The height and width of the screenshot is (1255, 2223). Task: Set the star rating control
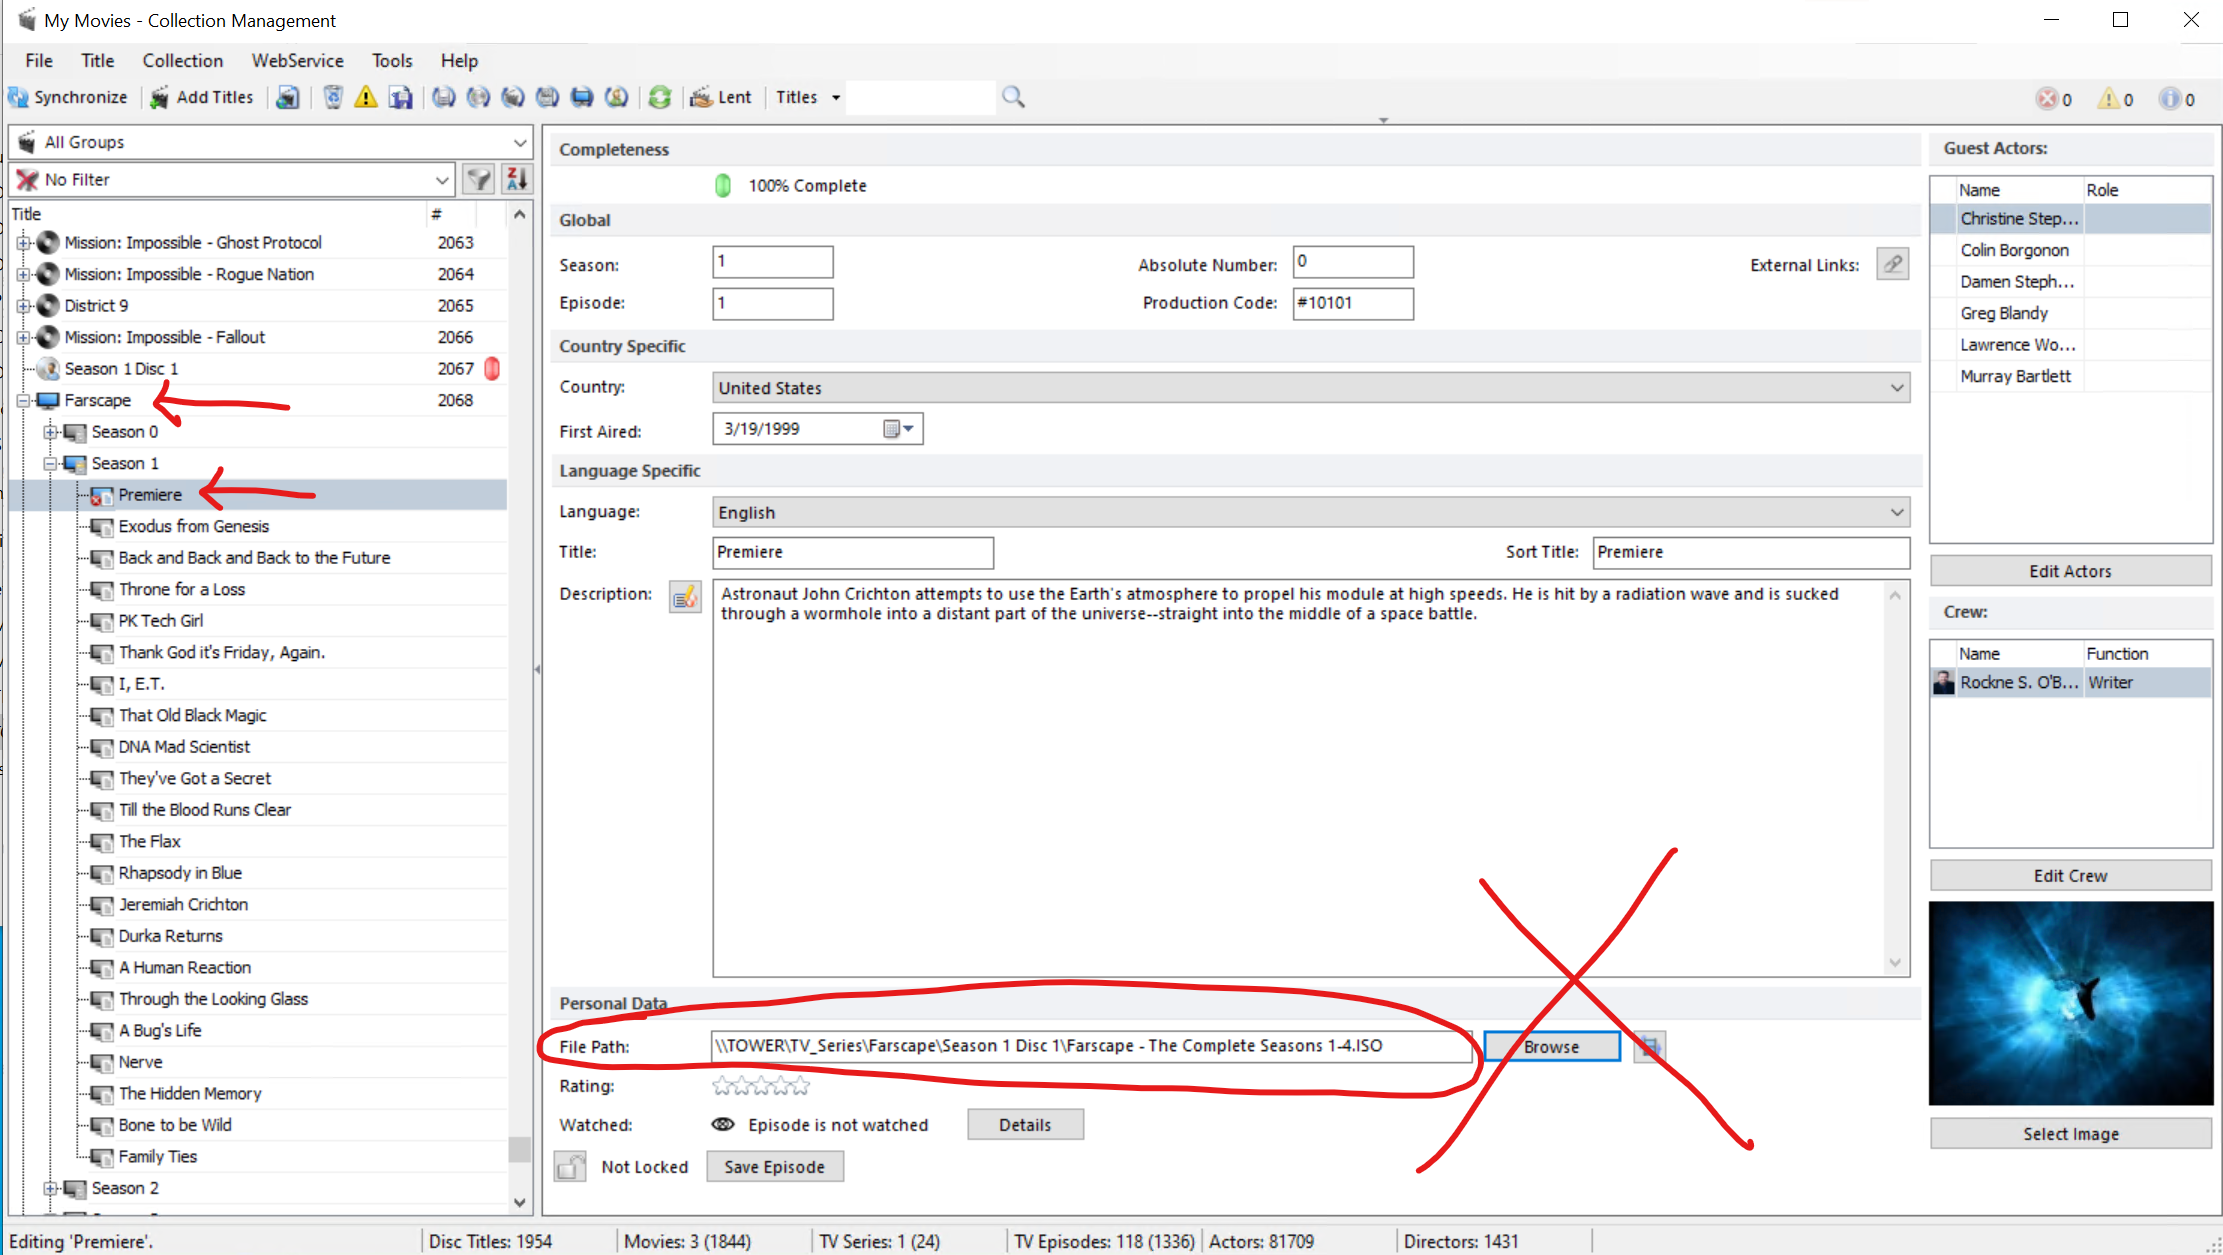coord(761,1086)
